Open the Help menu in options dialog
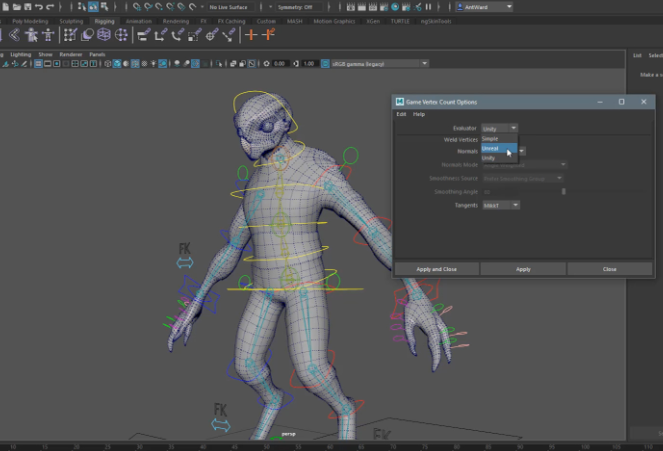 click(419, 114)
